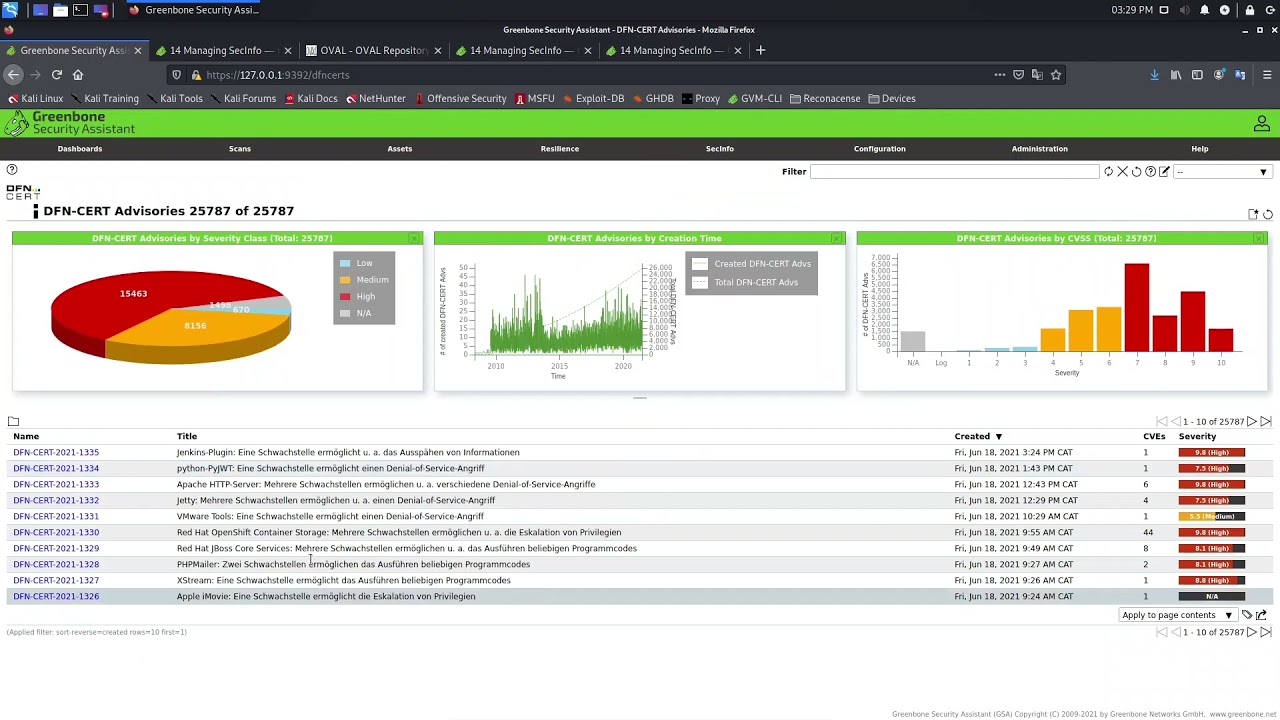This screenshot has width=1280, height=720.
Task: Sort by the Name column header
Action: [26, 436]
